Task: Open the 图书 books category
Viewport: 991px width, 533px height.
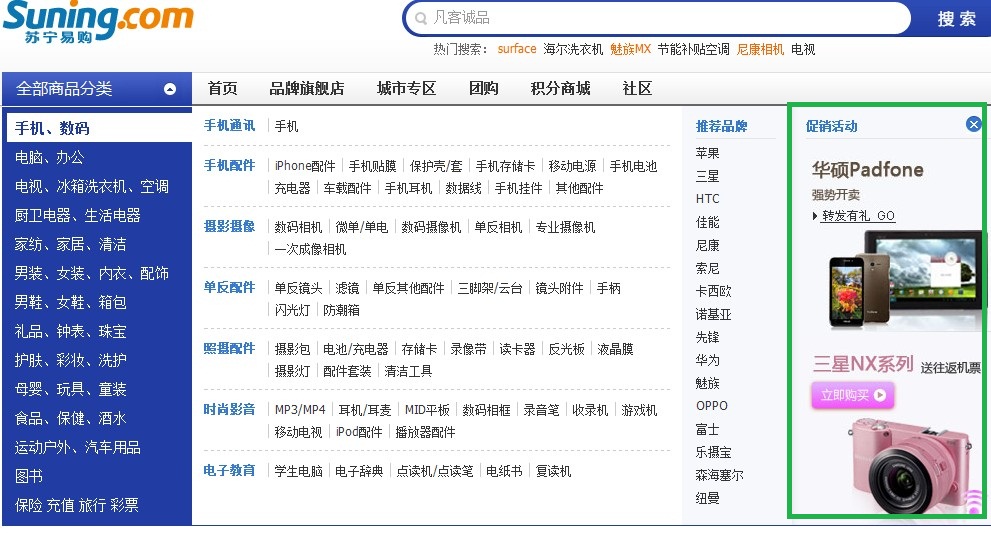Action: click(30, 476)
